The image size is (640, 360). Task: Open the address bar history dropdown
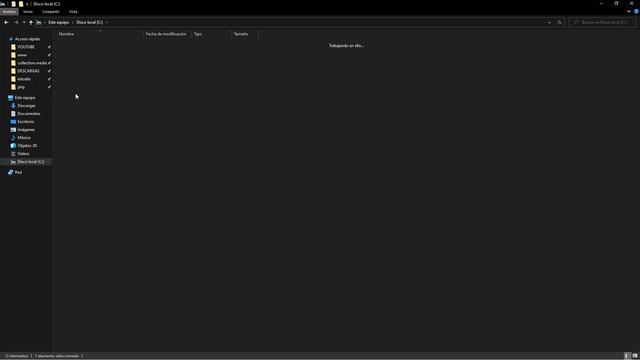pyautogui.click(x=549, y=22)
